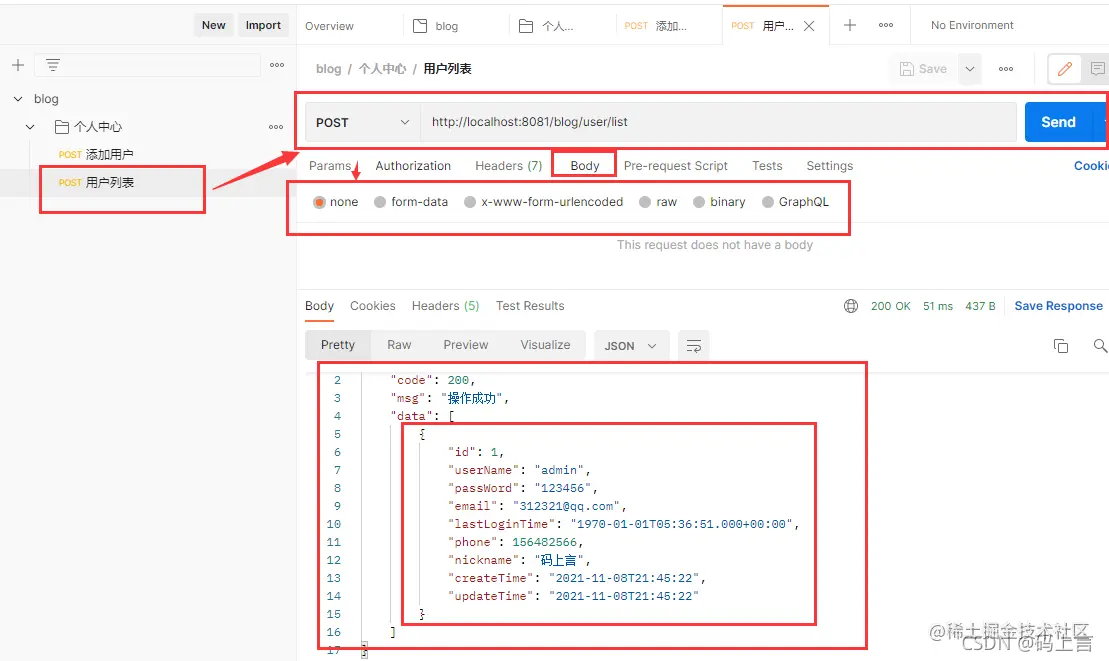The image size is (1109, 661).
Task: Switch response view to Raw
Action: click(x=399, y=345)
